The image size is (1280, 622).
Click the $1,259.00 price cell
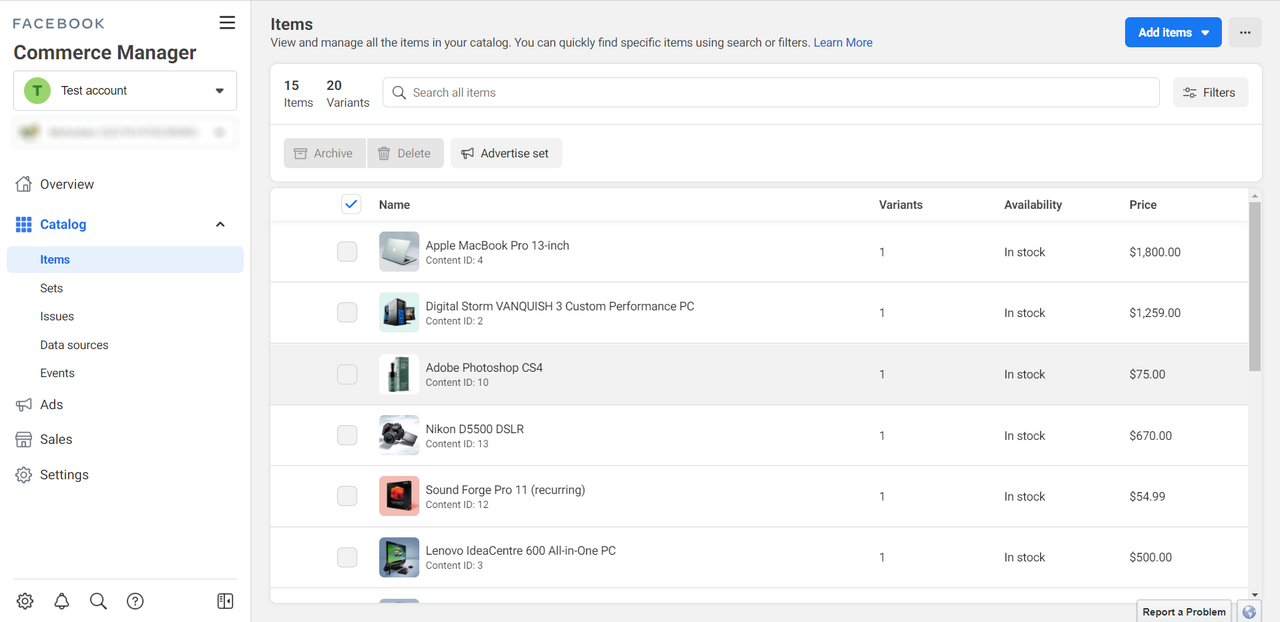tap(1155, 313)
